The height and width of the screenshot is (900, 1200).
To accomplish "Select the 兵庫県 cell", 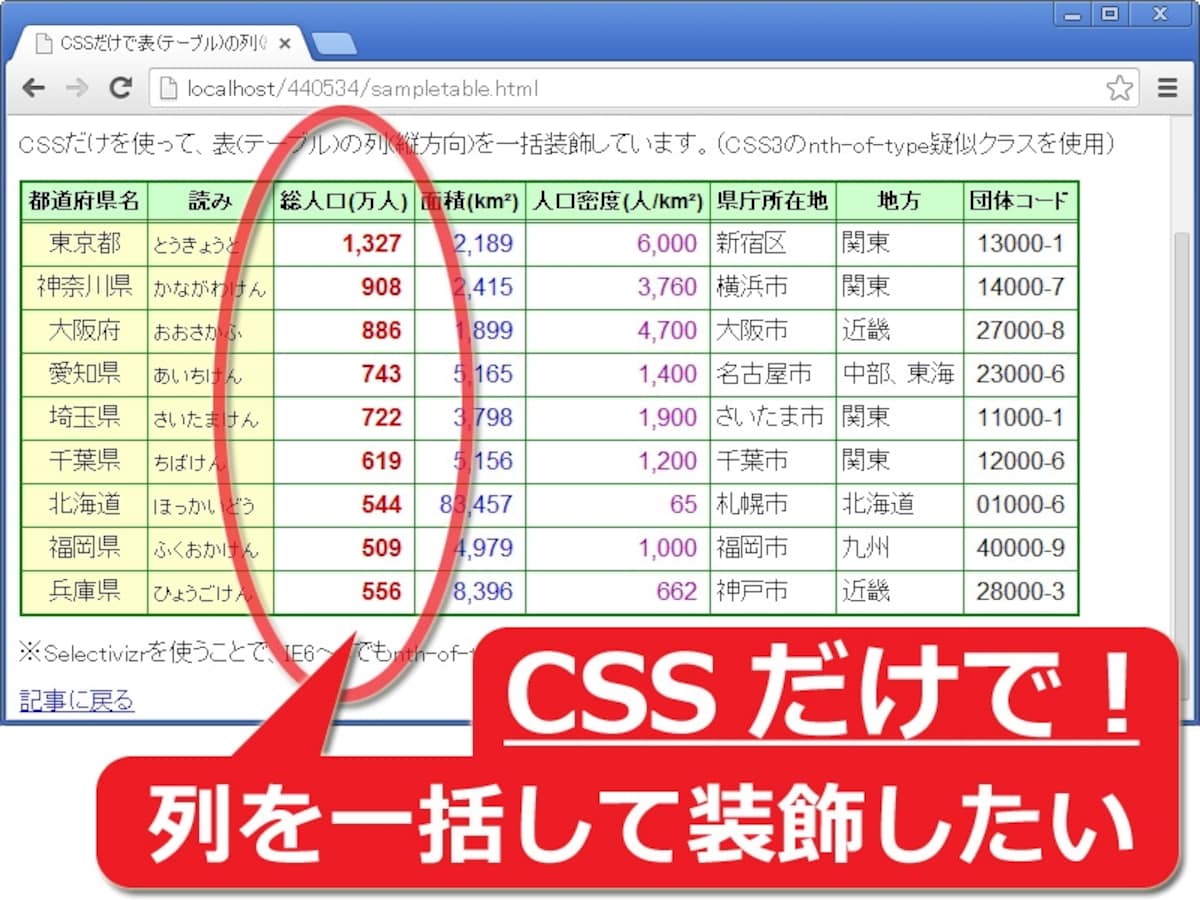I will [x=84, y=591].
